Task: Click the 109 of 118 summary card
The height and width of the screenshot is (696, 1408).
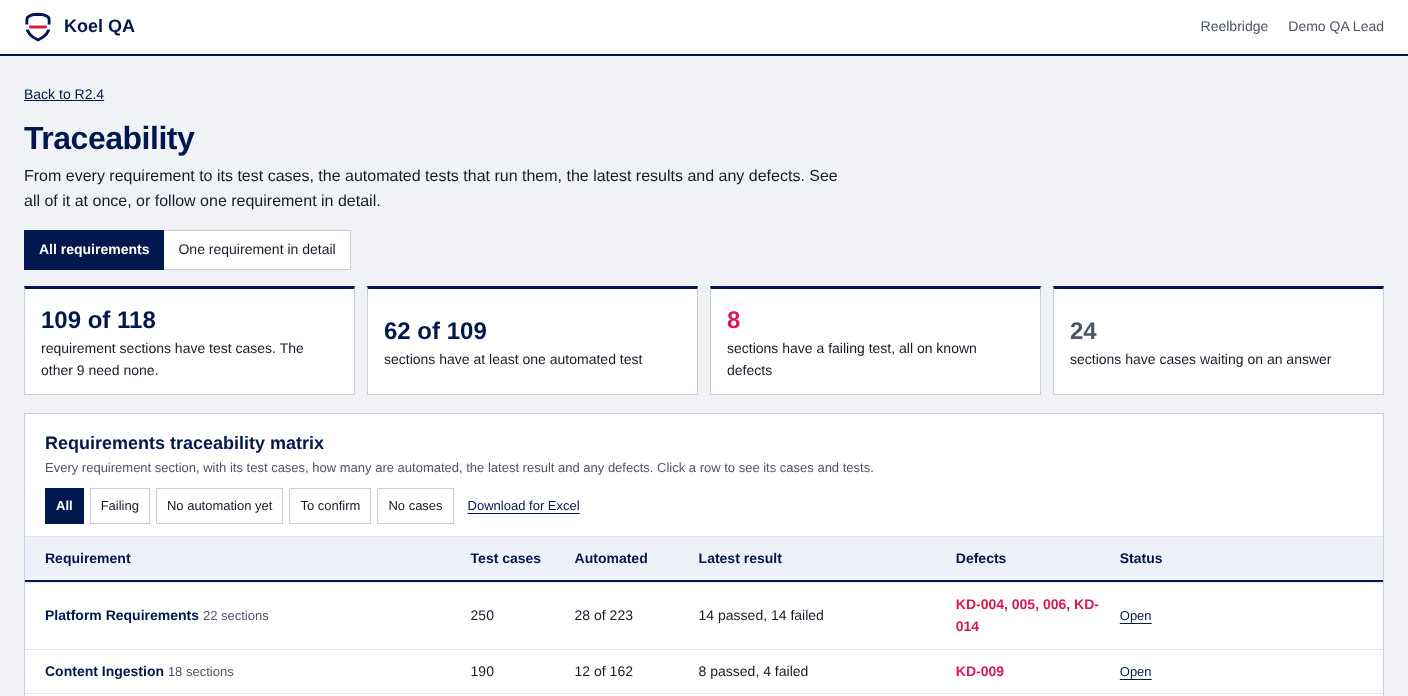Action: [189, 341]
